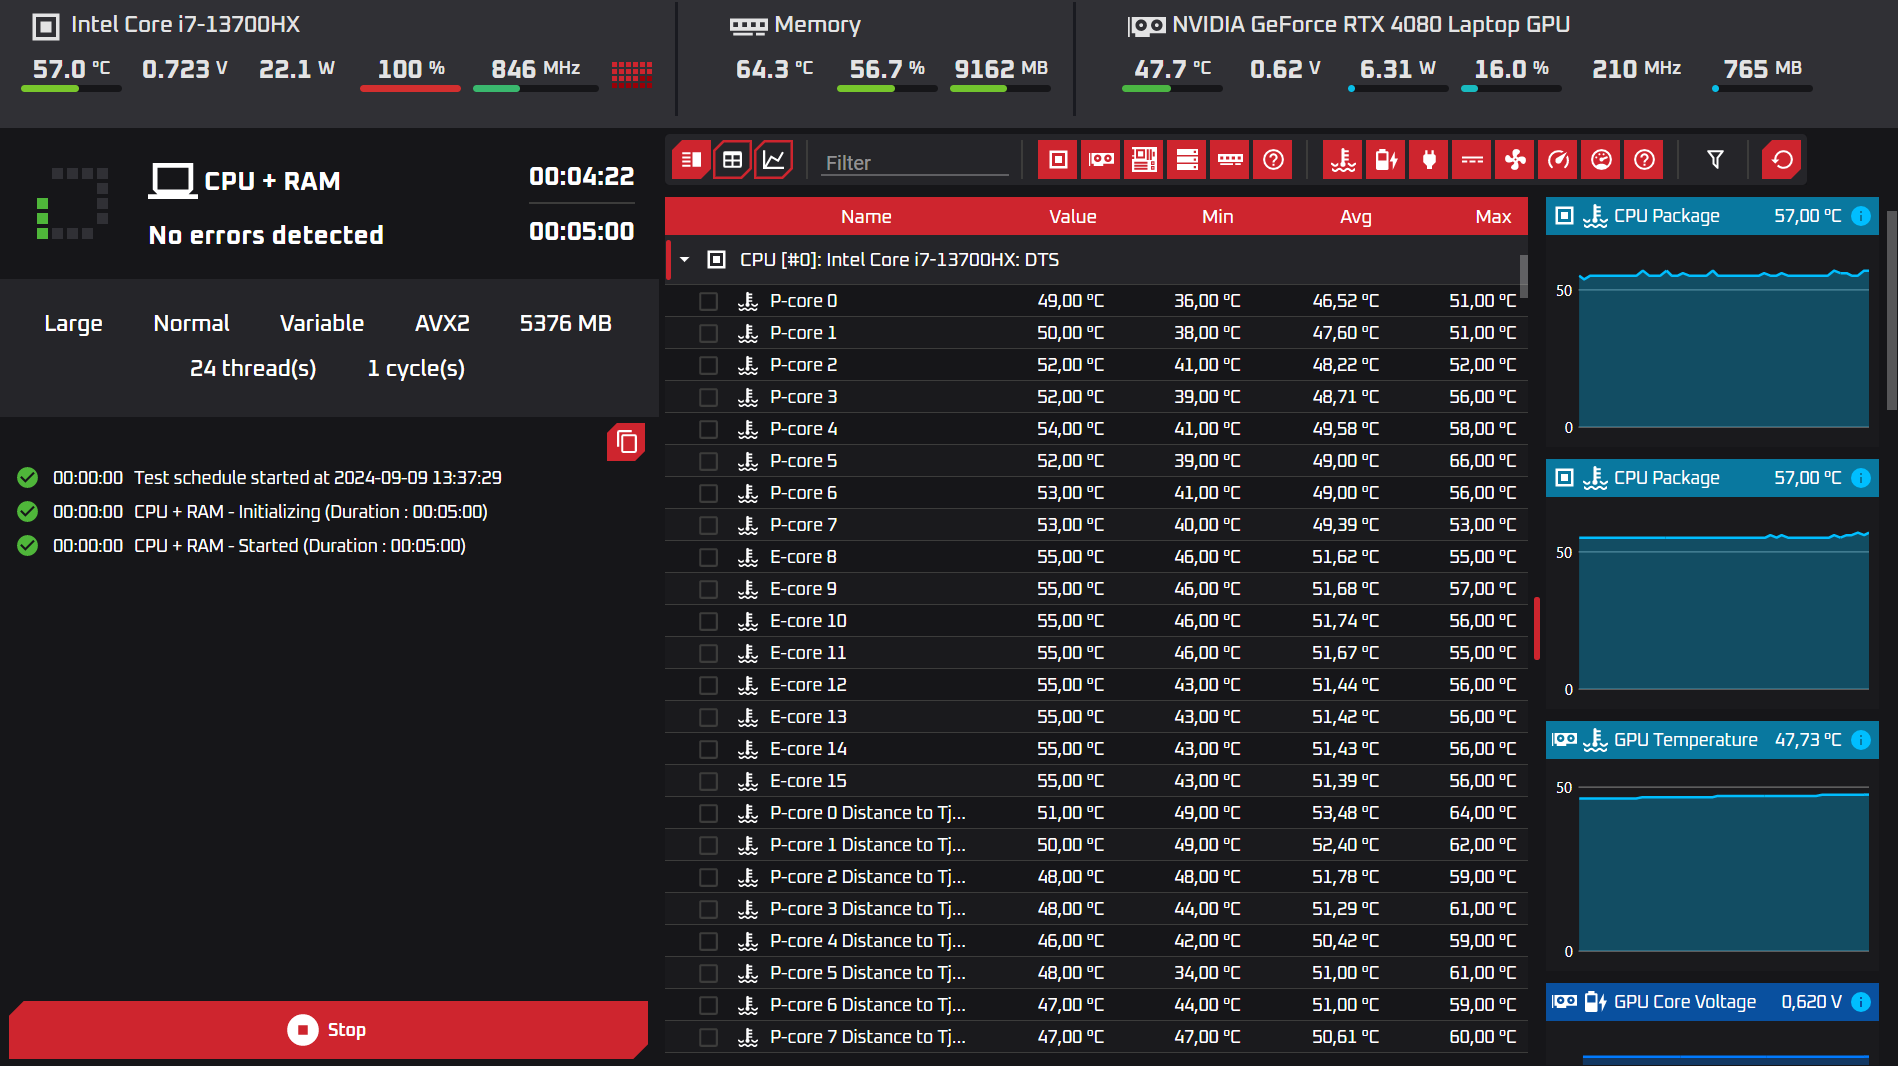Toggle the usage dial sensor filter
The image size is (1898, 1066).
tap(1601, 160)
